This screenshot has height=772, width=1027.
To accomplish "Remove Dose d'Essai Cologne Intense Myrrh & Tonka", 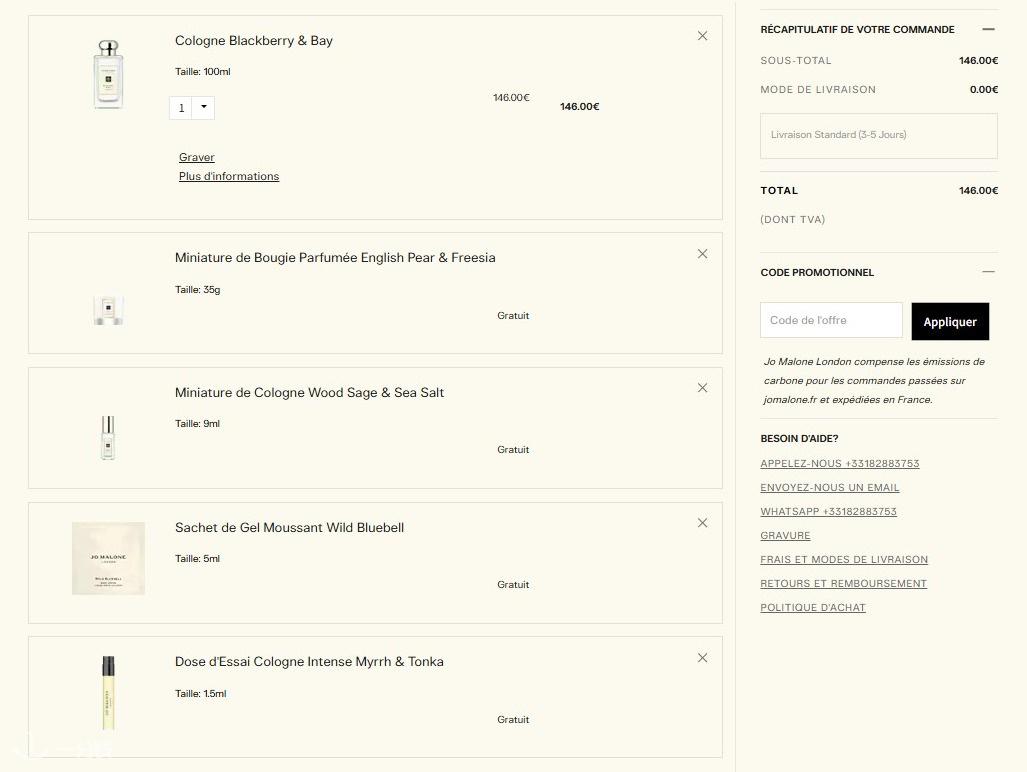I will 702,657.
